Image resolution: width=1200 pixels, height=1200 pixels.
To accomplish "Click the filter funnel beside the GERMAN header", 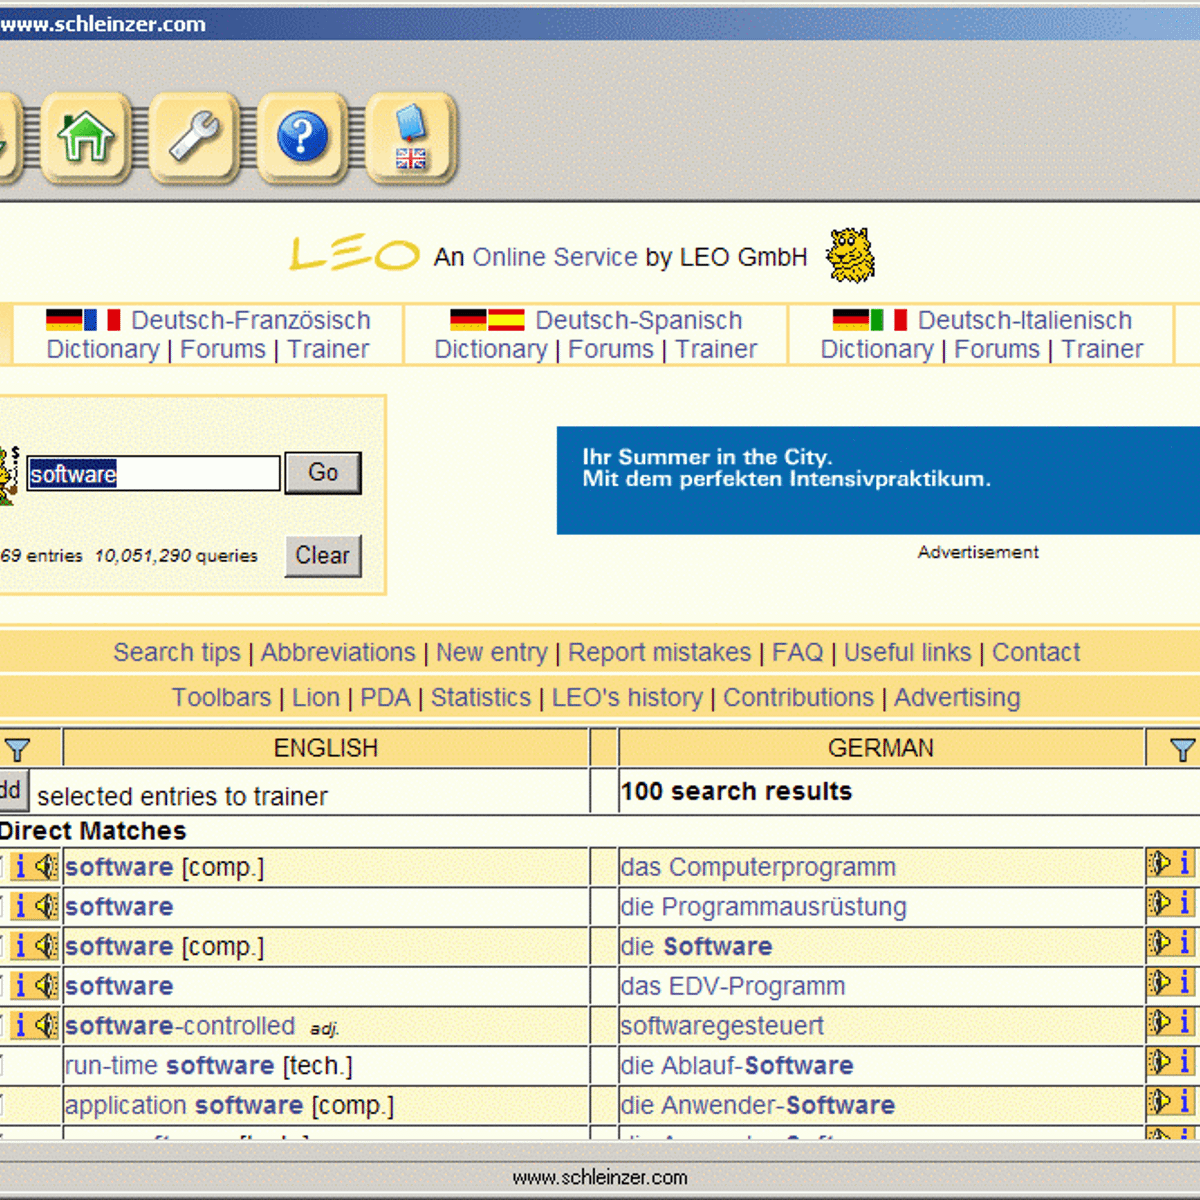I will pos(1182,749).
